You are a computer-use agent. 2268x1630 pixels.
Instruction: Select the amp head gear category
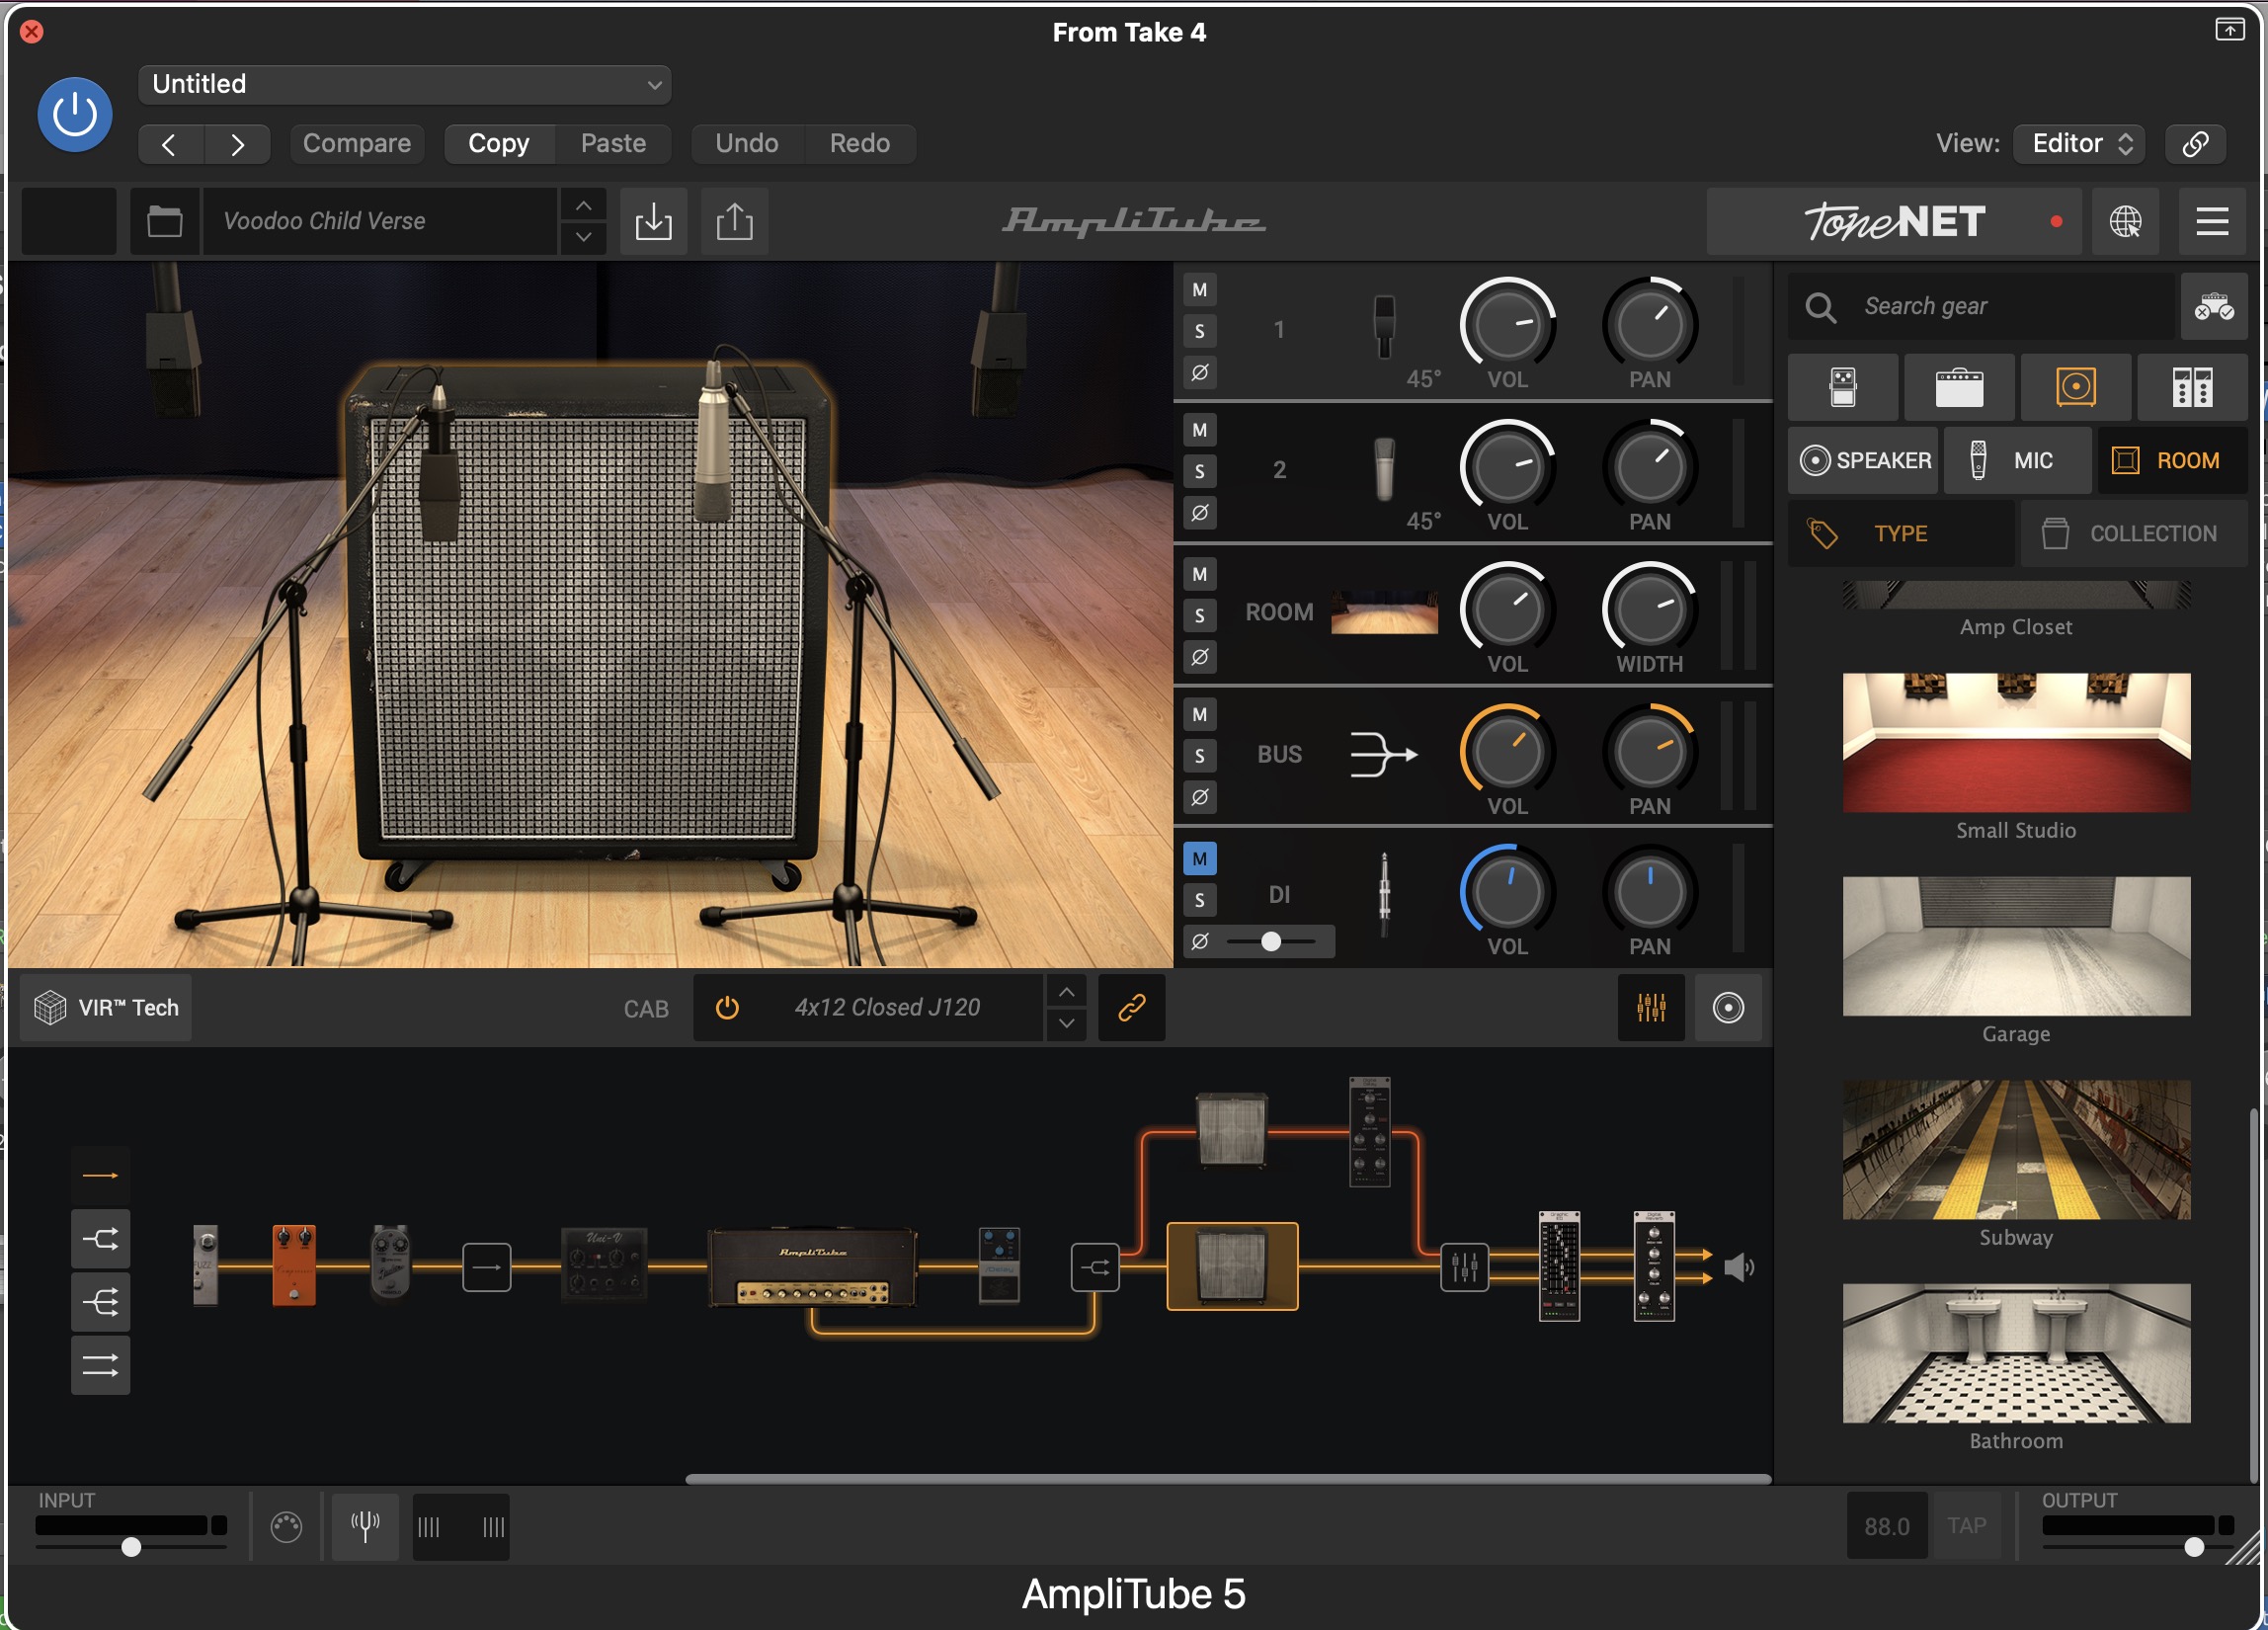pos(1959,387)
